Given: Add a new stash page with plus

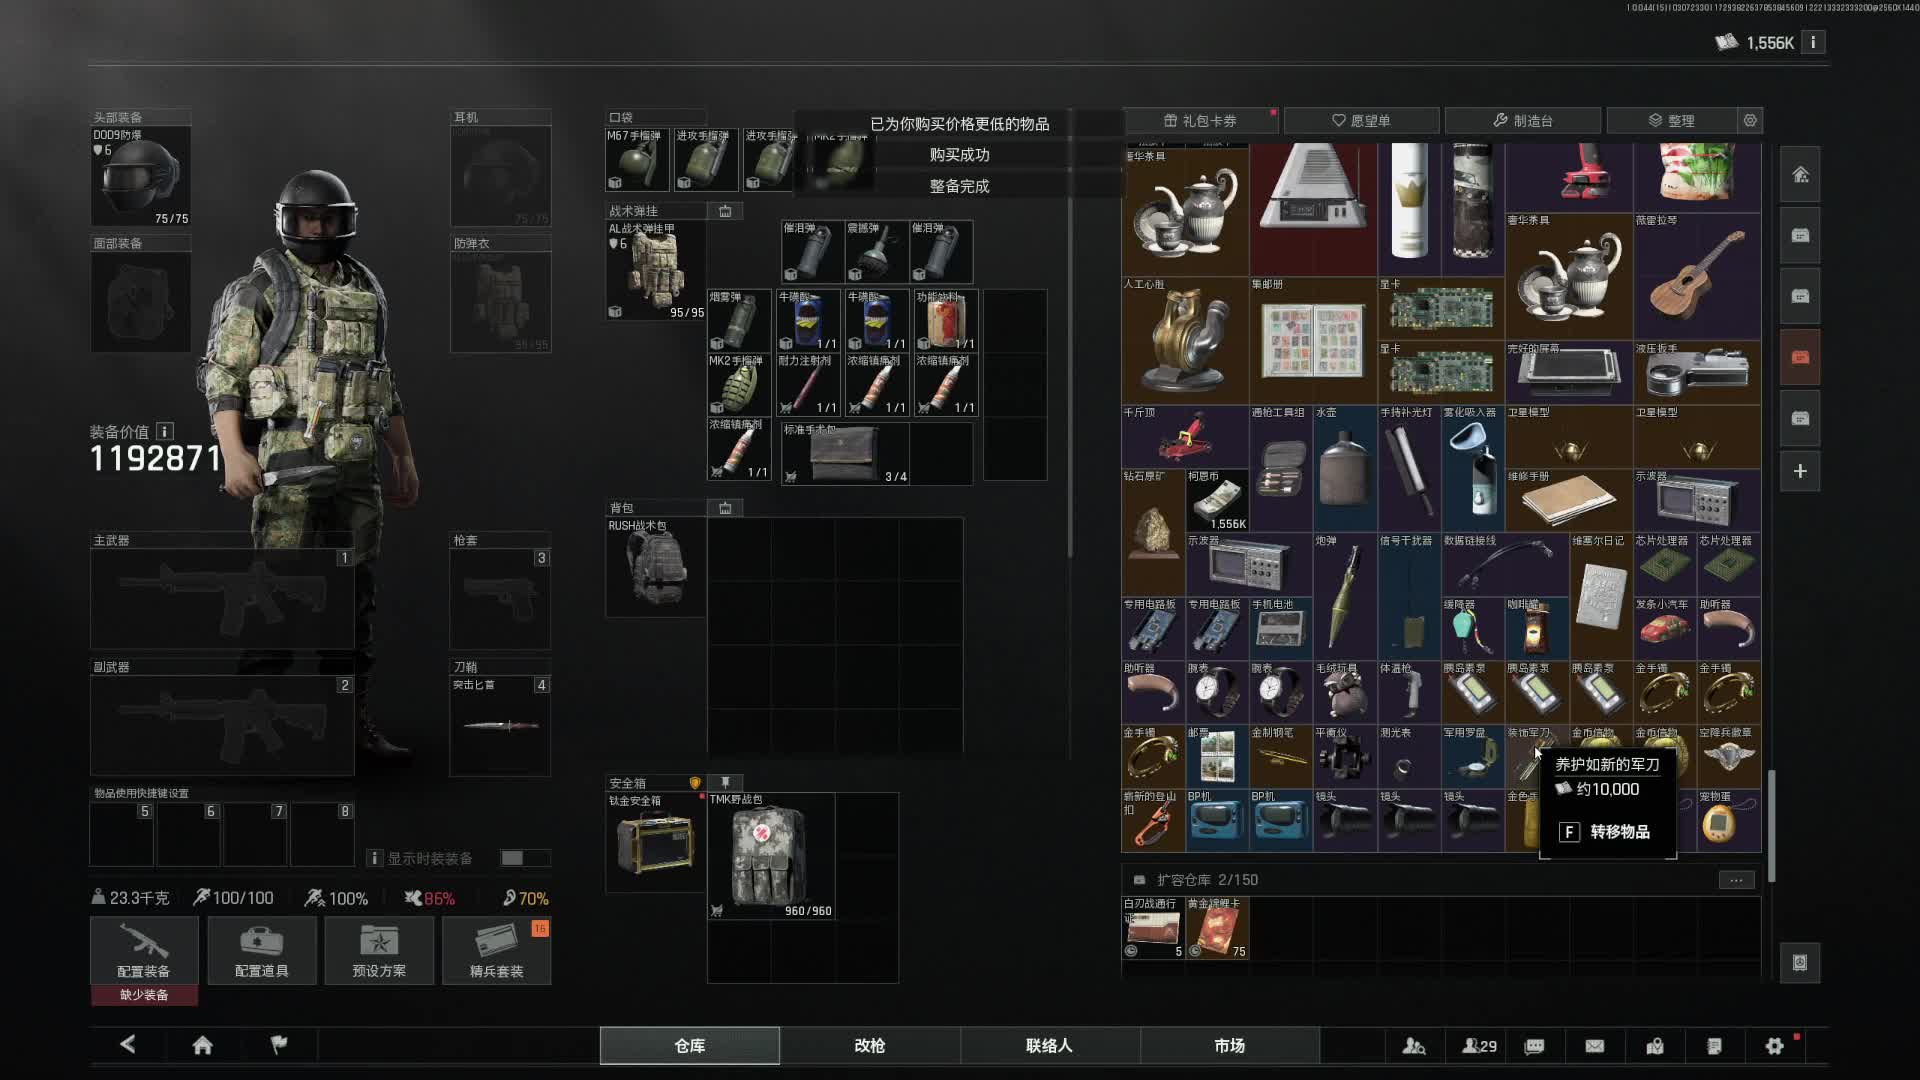Looking at the screenshot, I should [x=1800, y=471].
